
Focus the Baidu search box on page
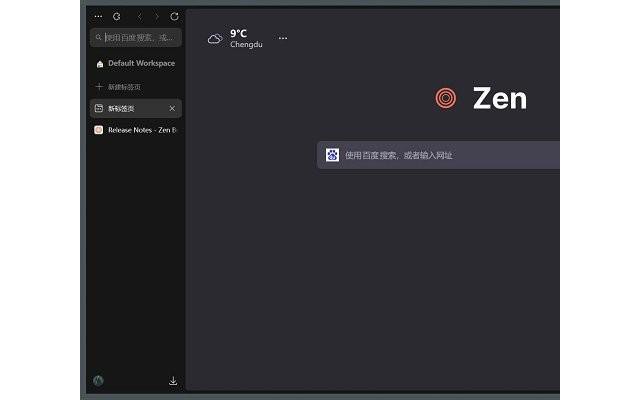point(438,155)
